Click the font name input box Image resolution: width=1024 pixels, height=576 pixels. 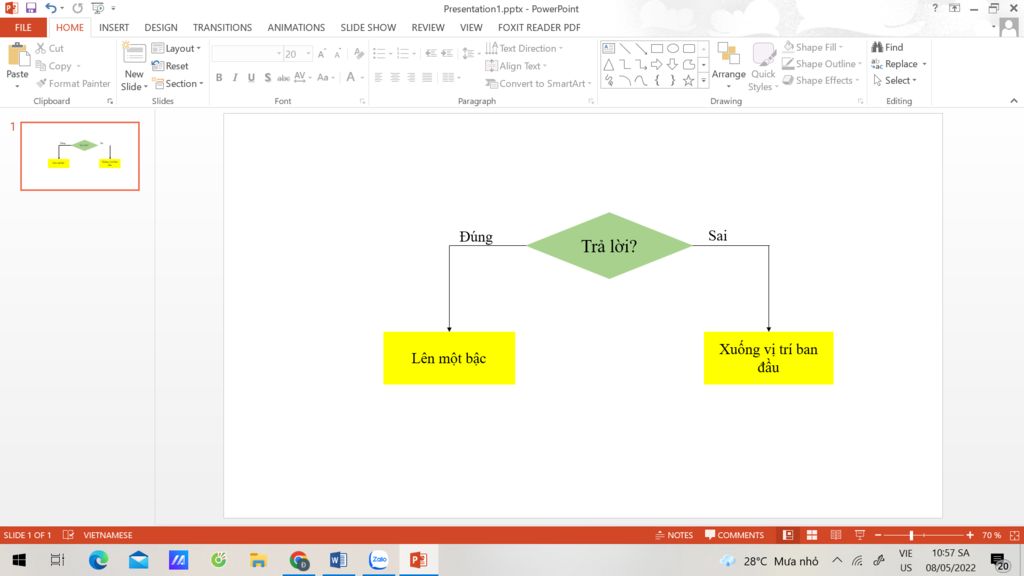tap(244, 54)
